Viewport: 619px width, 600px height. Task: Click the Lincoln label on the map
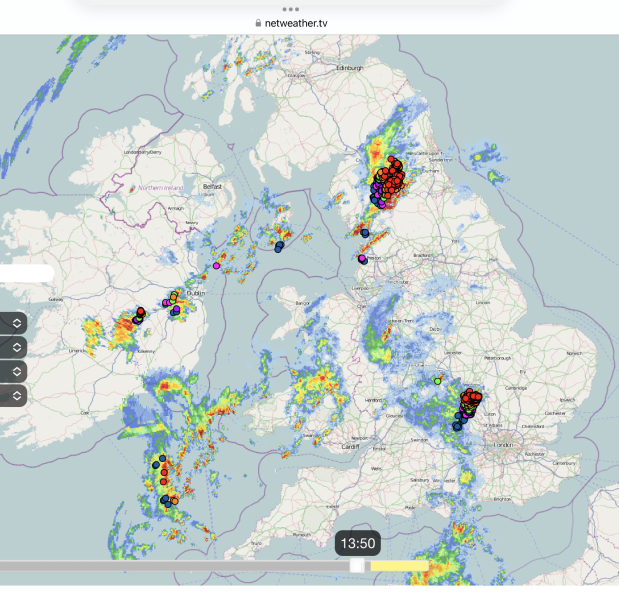tap(483, 302)
